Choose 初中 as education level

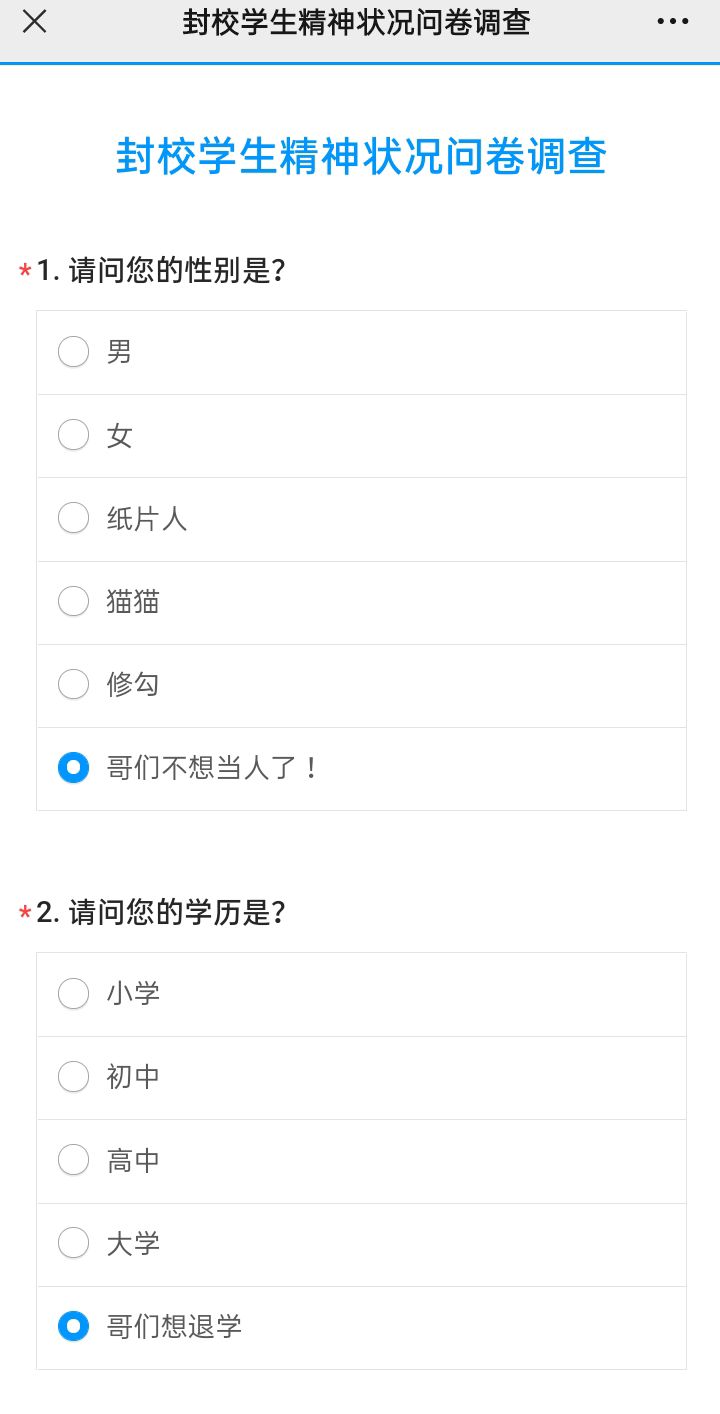[73, 1077]
